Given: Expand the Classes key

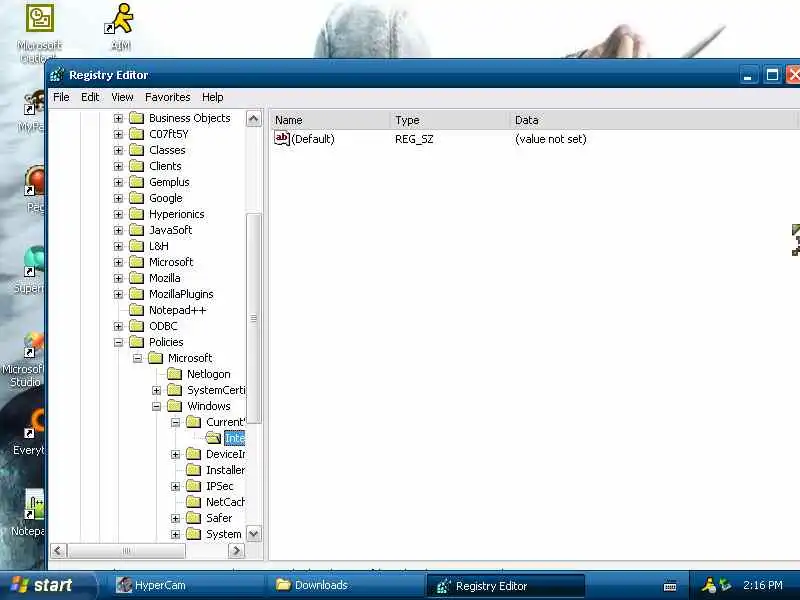Looking at the screenshot, I should [118, 151].
